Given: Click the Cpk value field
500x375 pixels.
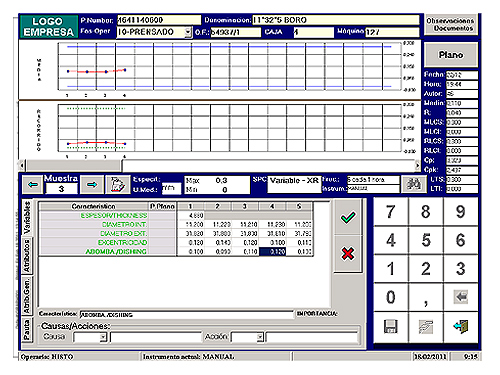Looking at the screenshot, I should pyautogui.click(x=462, y=170).
